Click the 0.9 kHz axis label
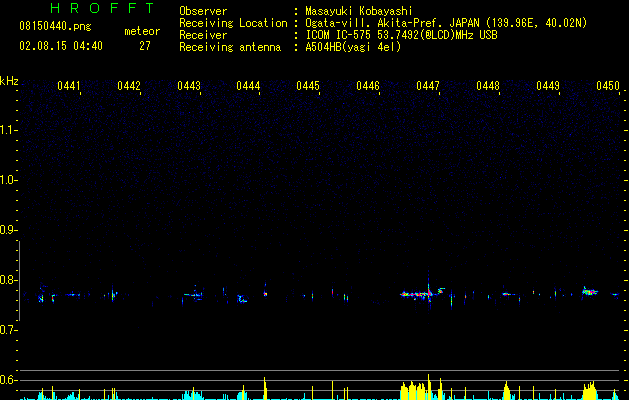This screenshot has height=400, width=629. click(9, 230)
